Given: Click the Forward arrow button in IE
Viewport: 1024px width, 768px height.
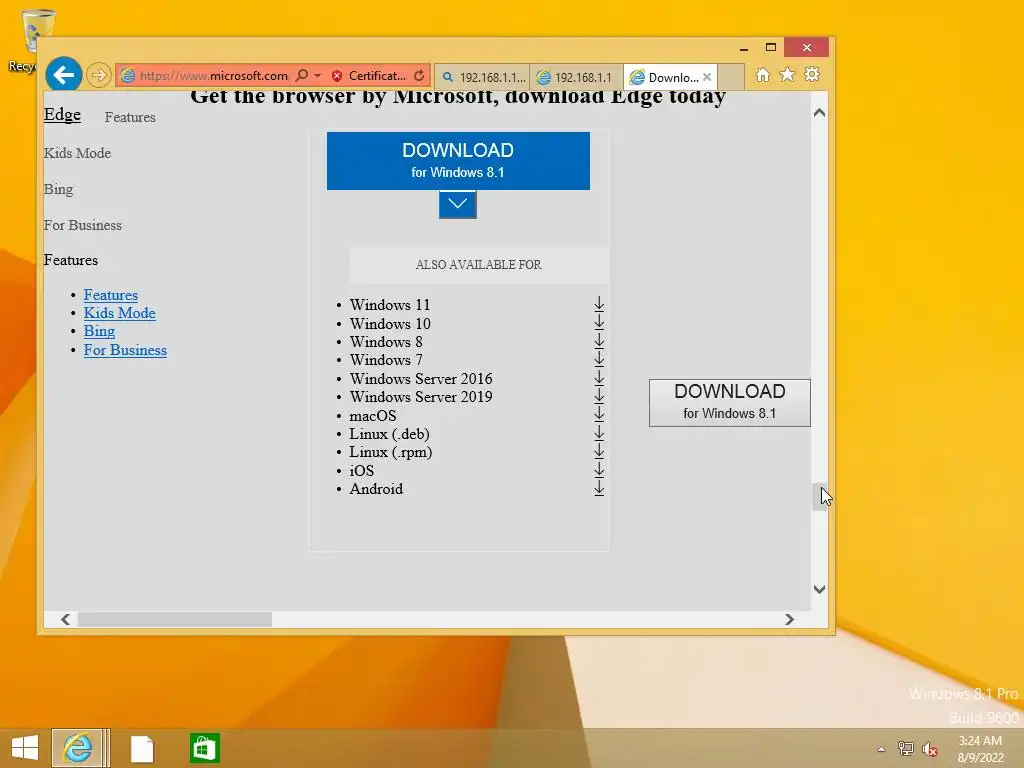Looking at the screenshot, I should [x=99, y=75].
